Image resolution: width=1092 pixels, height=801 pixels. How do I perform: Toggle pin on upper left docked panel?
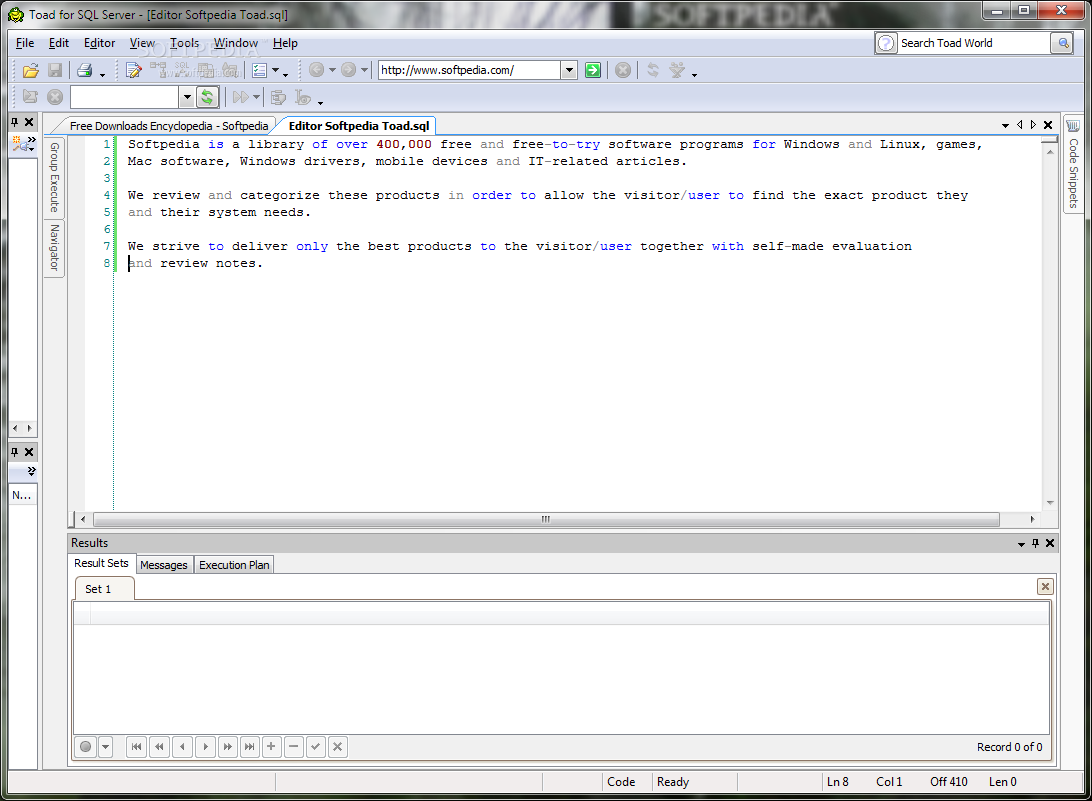15,122
